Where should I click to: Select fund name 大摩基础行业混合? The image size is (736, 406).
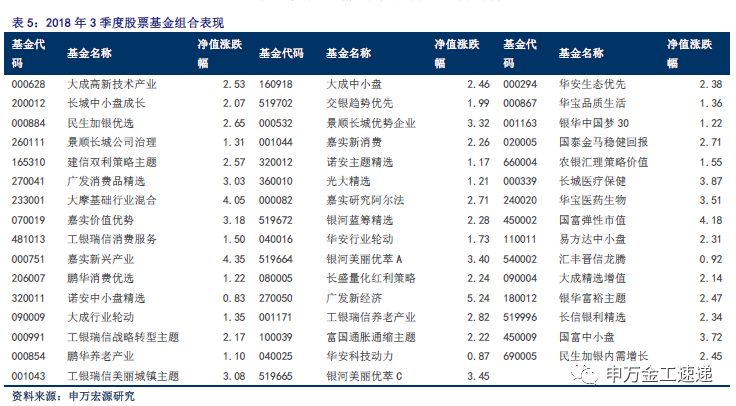point(112,200)
